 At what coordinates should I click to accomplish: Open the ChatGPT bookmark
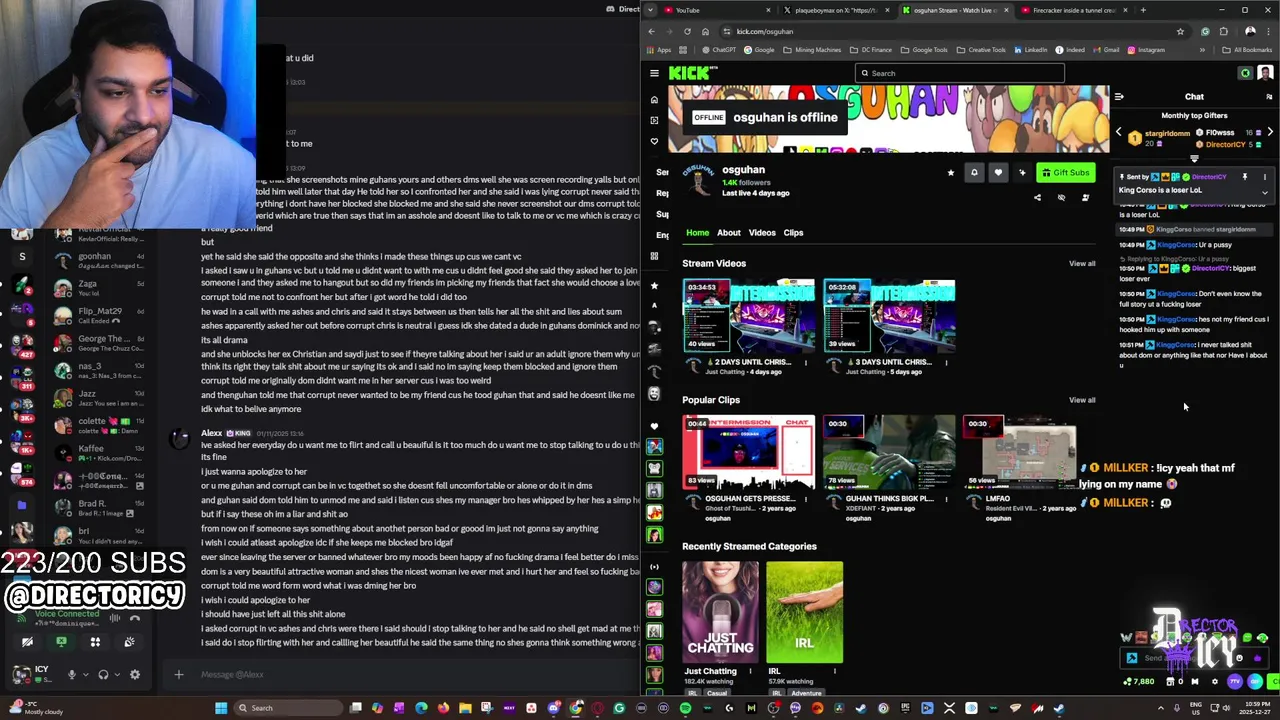719,50
